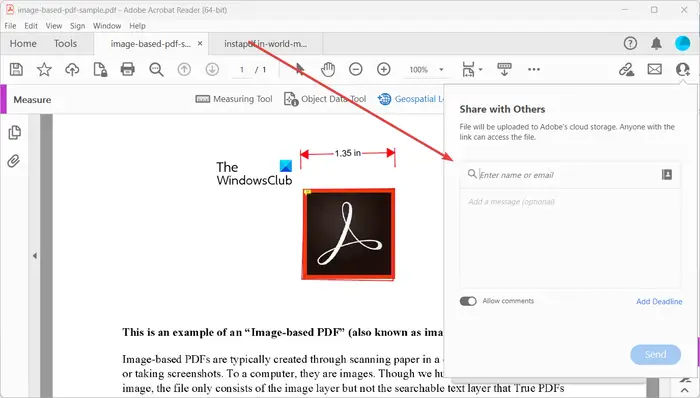Zoom in with the plus button
Image resolution: width=700 pixels, height=398 pixels.
coord(383,69)
